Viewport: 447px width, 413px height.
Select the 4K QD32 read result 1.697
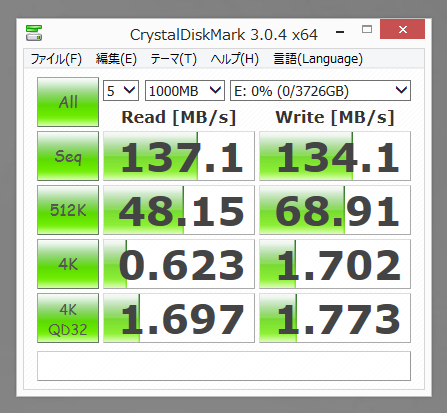[x=179, y=318]
